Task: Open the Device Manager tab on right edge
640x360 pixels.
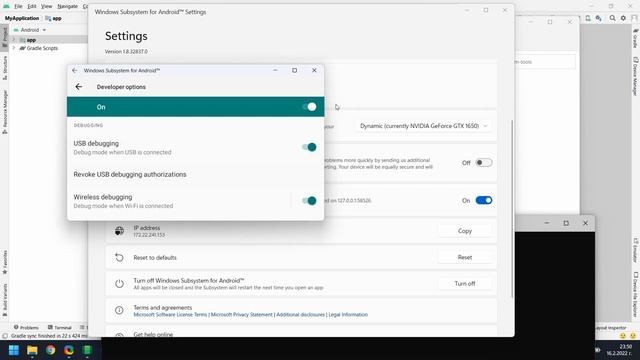Action: [636, 76]
